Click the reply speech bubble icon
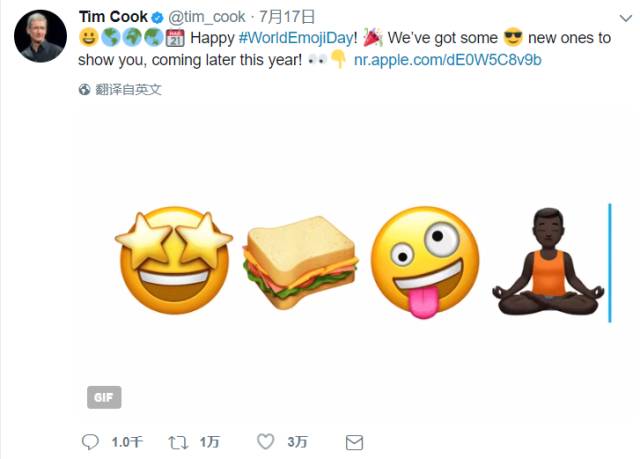Image resolution: width=640 pixels, height=459 pixels. tap(90, 442)
